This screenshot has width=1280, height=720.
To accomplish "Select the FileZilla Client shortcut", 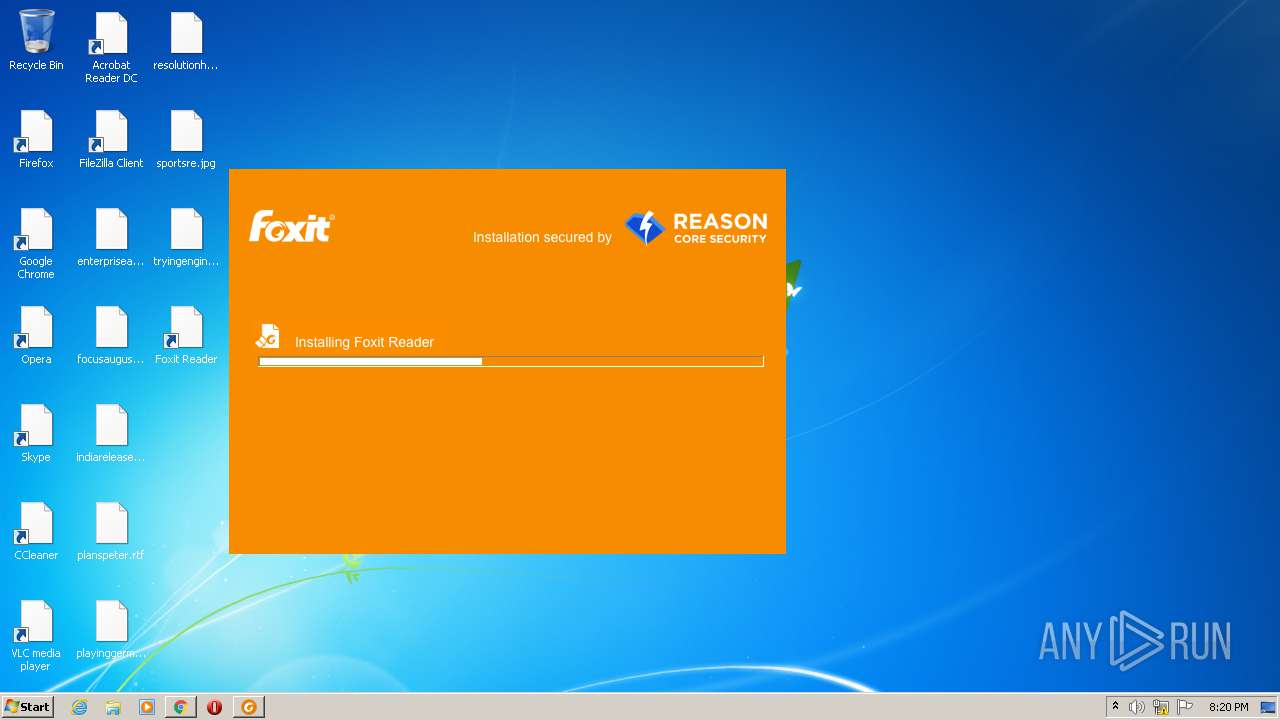I will pos(111,139).
